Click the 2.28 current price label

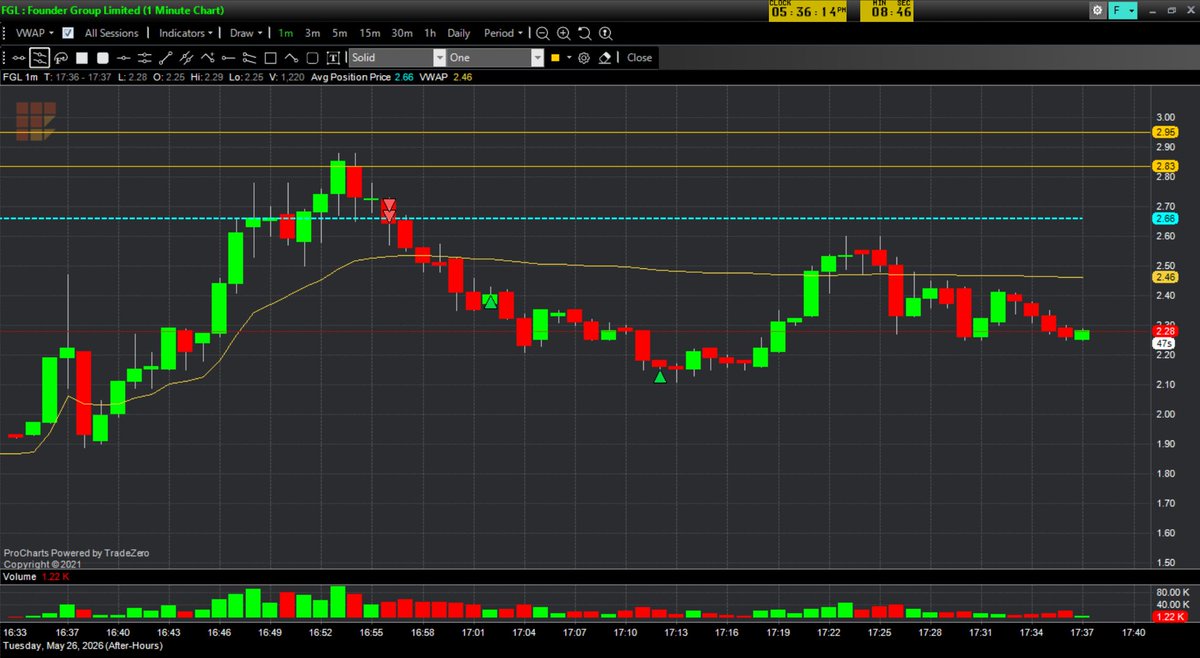point(1166,331)
